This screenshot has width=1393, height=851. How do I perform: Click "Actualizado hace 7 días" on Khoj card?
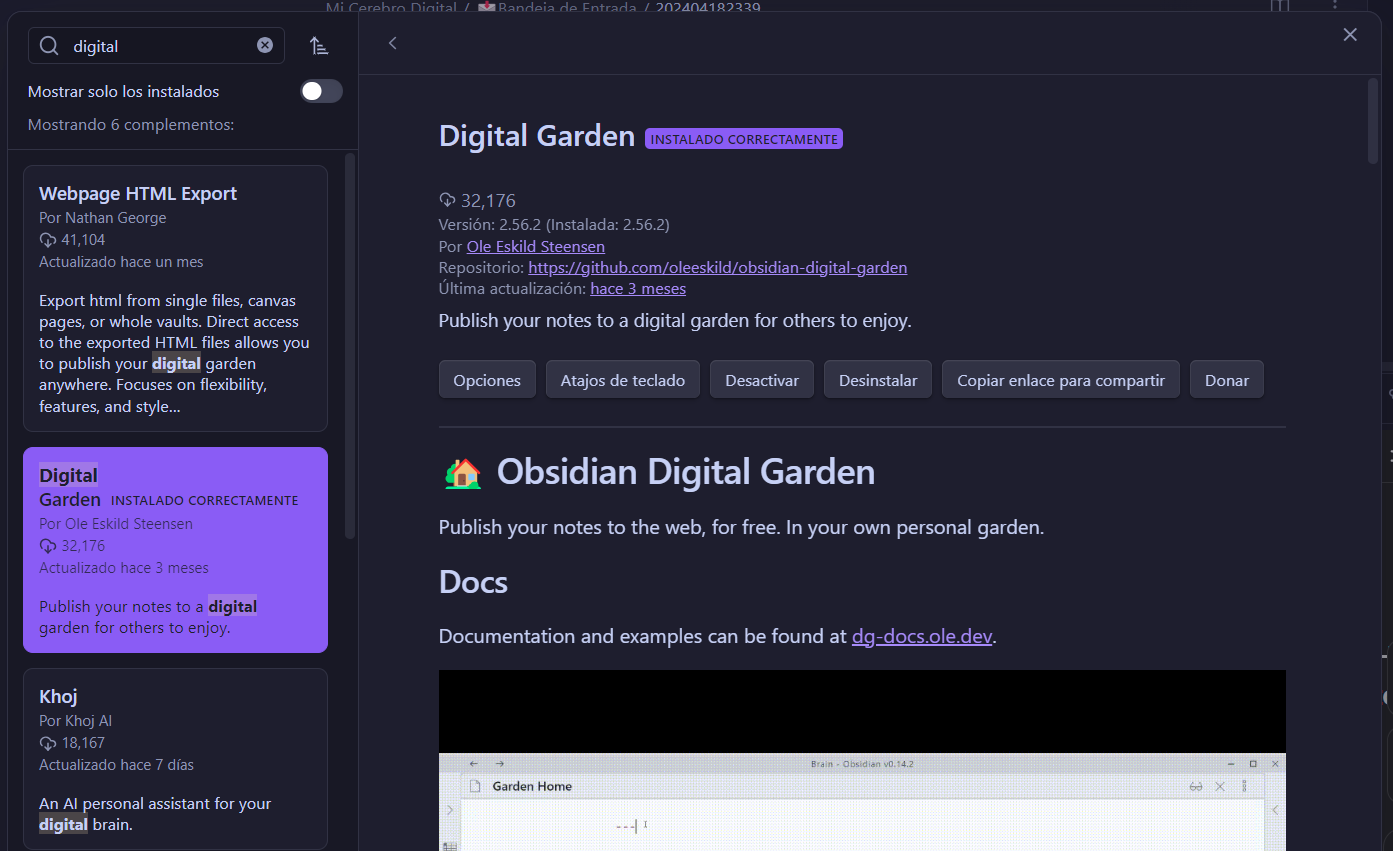pos(117,765)
